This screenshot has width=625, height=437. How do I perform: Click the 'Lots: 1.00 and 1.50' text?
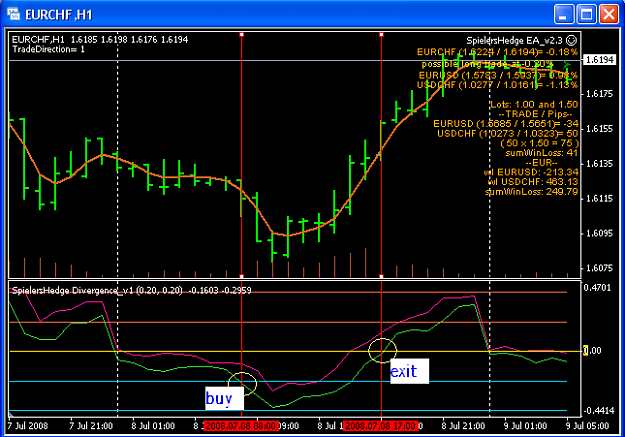coord(534,104)
